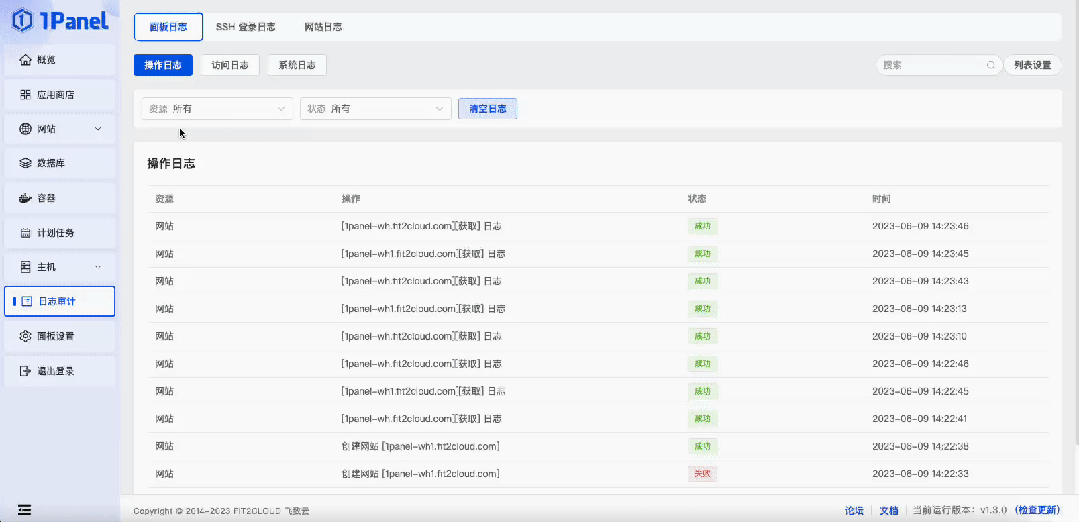Open 面板设置 in the sidebar
Viewport: 1079px width, 522px height.
point(59,336)
